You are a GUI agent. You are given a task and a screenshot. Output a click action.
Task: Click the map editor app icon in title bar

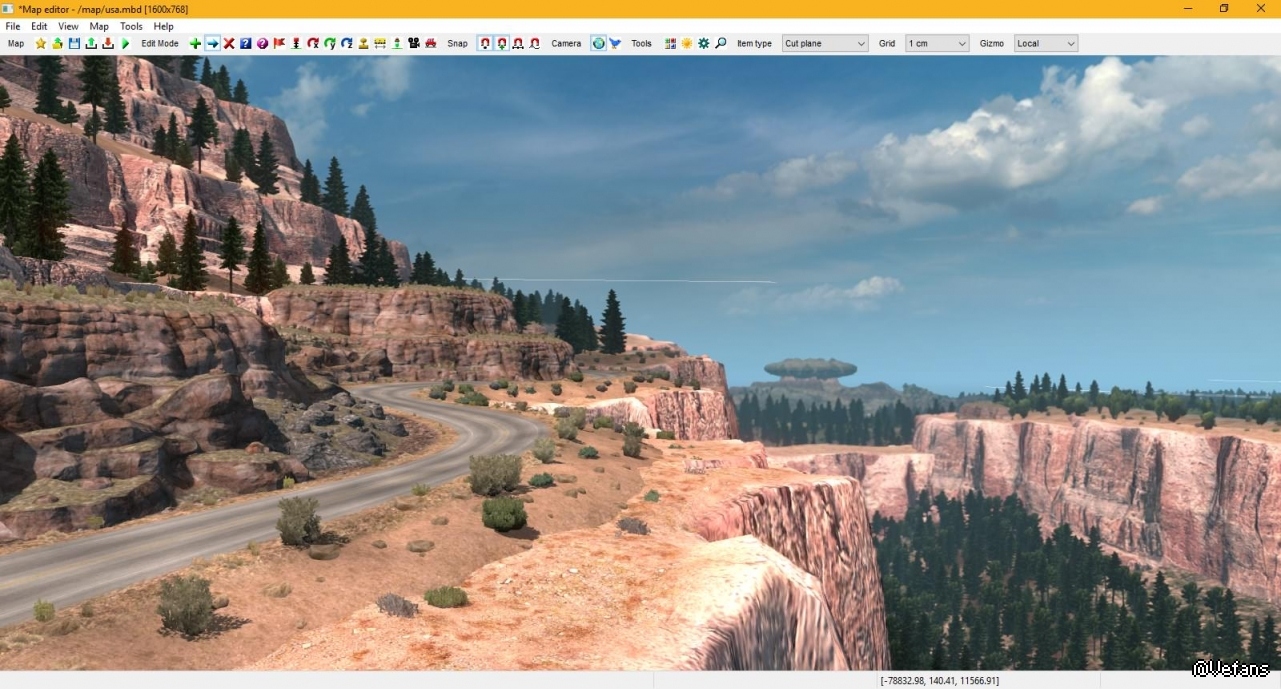pos(9,9)
